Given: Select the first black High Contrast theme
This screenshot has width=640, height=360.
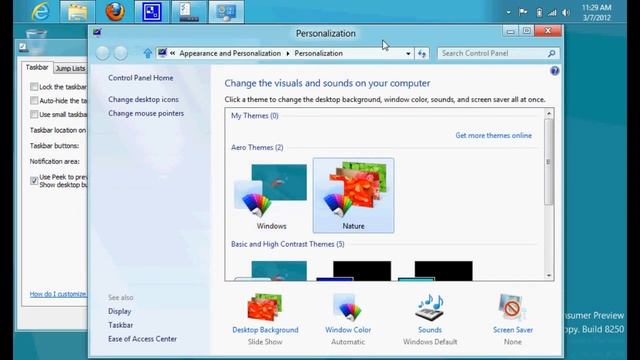Looking at the screenshot, I should point(353,270).
